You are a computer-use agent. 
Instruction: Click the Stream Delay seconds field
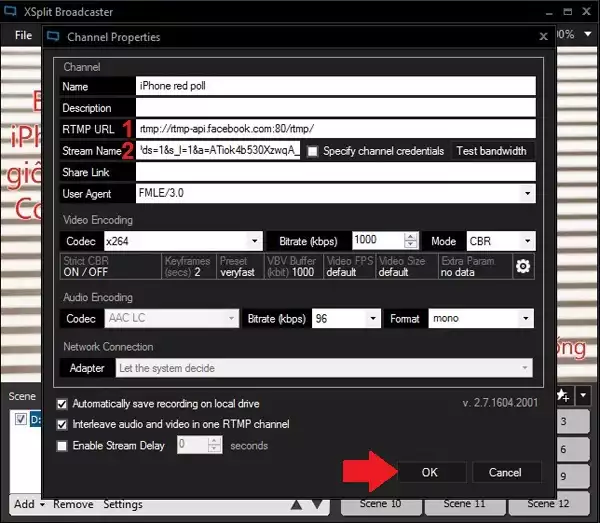(x=193, y=445)
